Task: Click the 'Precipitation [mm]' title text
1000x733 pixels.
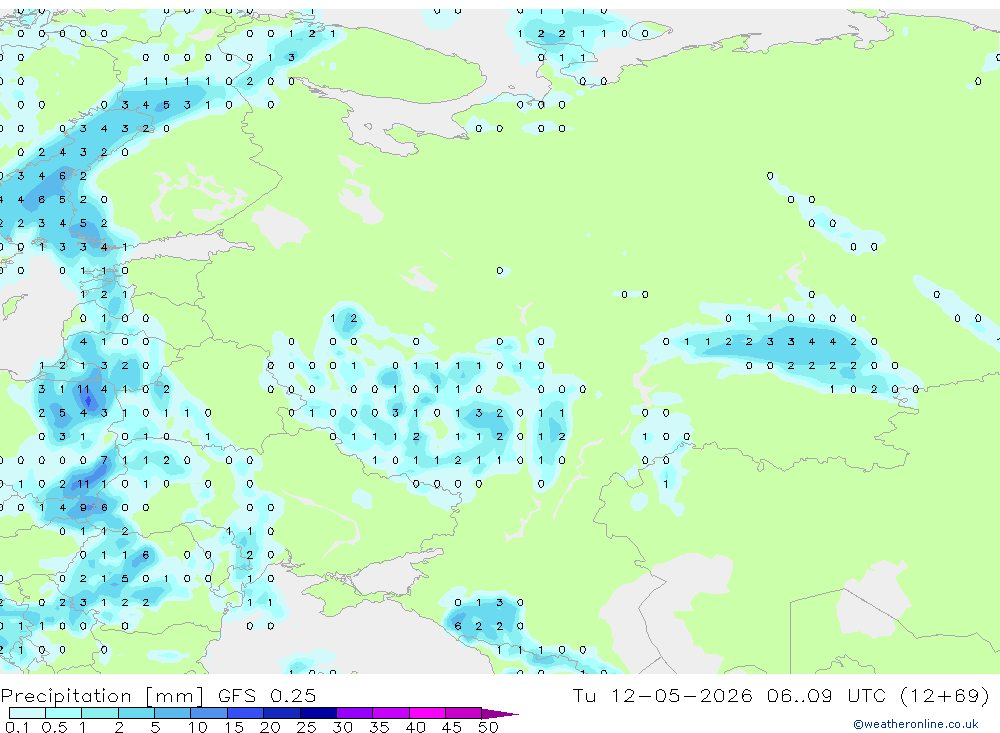Action: pos(102,696)
